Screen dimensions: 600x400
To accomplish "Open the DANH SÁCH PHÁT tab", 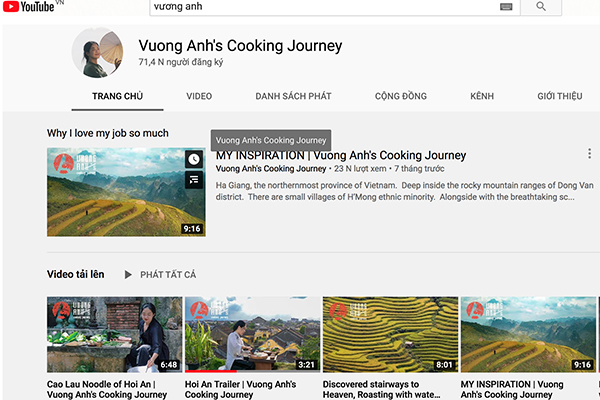I will 293,96.
